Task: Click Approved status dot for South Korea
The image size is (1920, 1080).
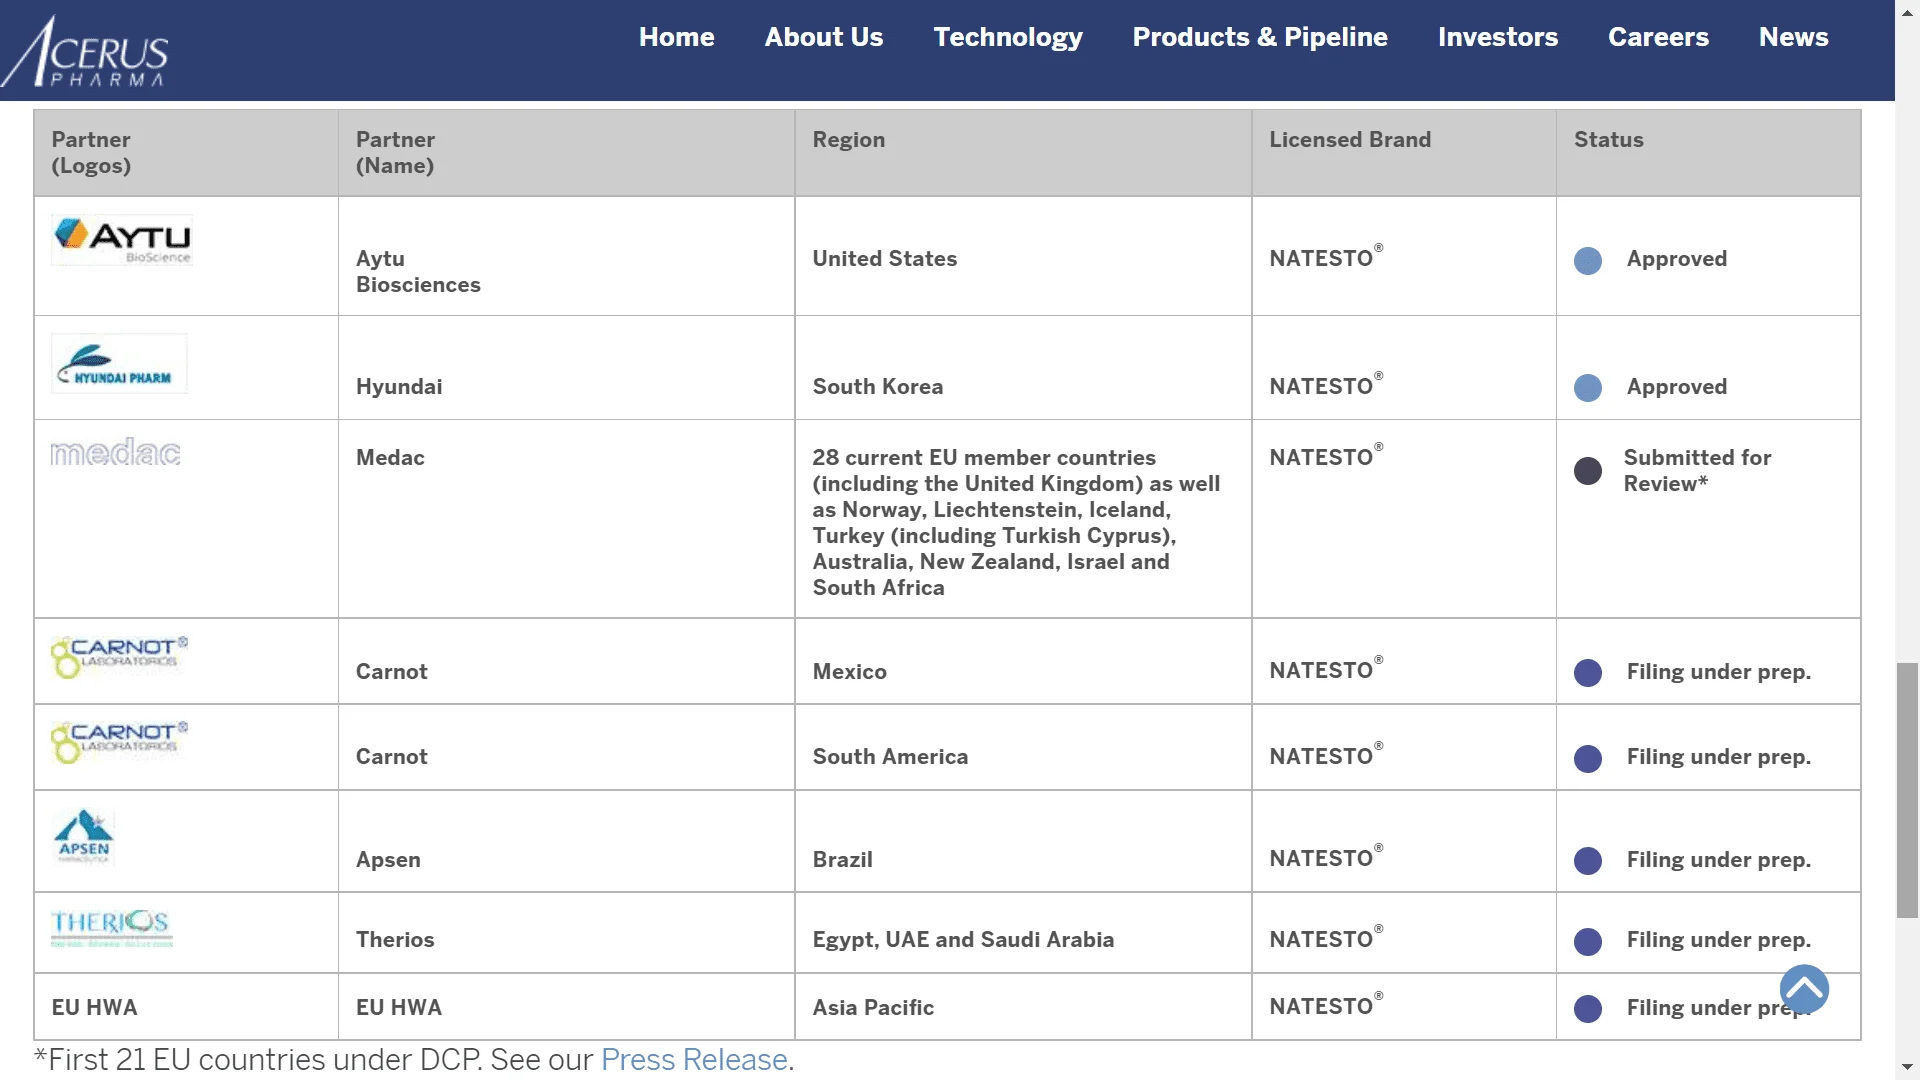Action: coord(1588,388)
